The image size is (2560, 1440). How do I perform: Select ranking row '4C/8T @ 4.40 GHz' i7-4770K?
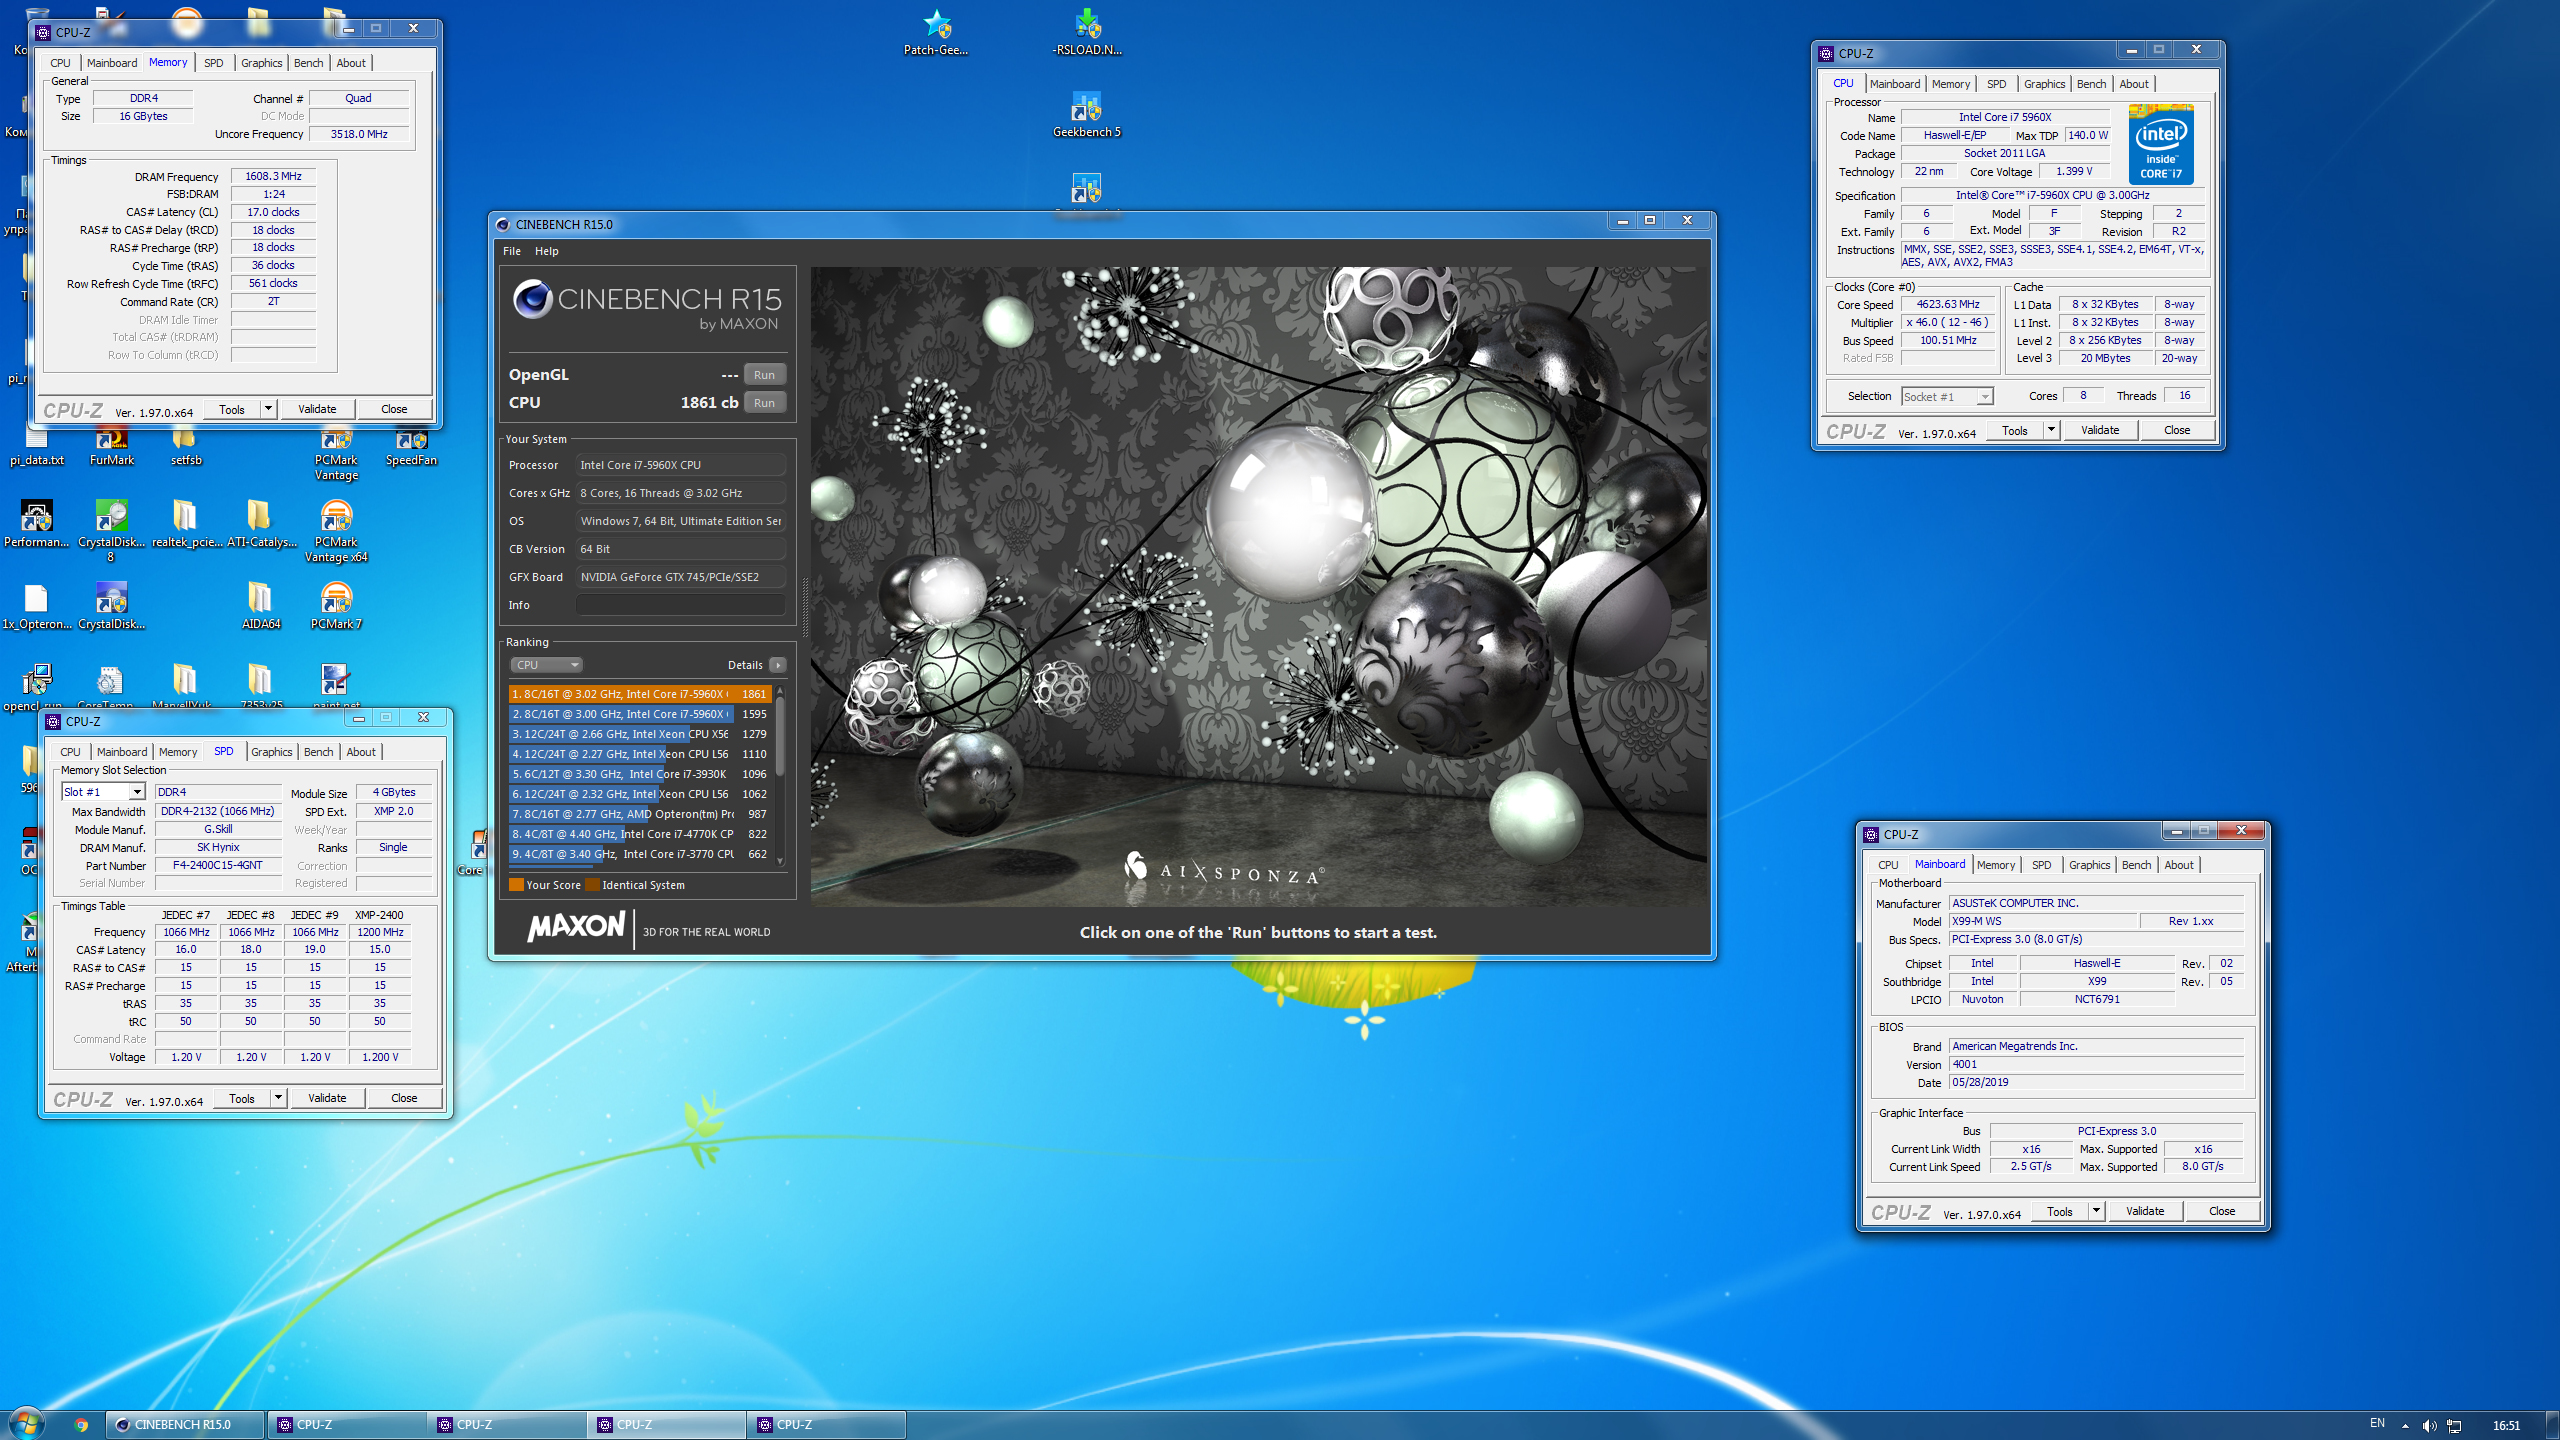click(x=640, y=834)
